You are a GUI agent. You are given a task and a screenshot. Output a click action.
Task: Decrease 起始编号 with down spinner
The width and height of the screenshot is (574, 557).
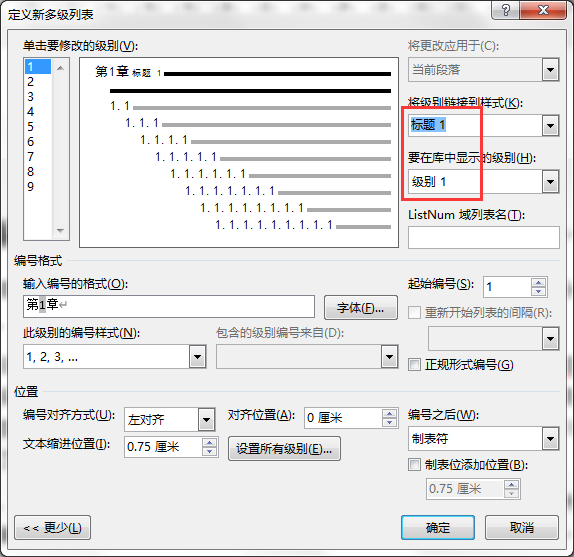538,291
